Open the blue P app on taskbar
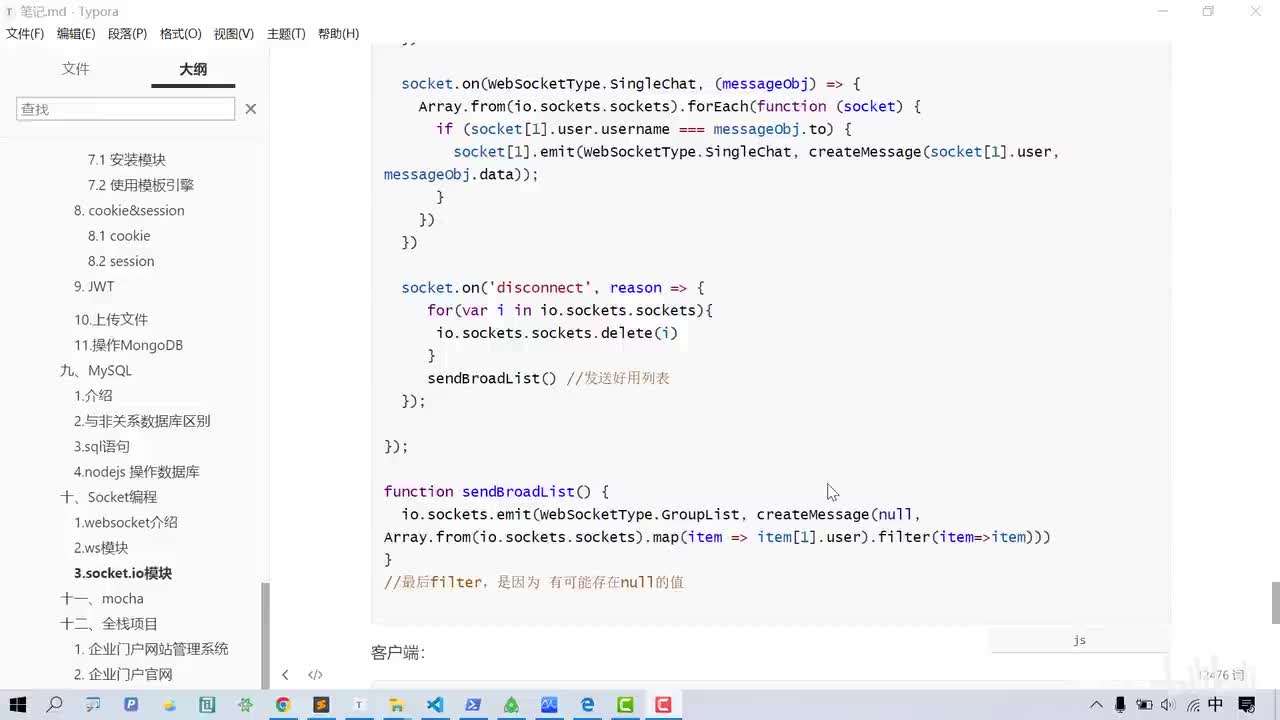 pyautogui.click(x=131, y=705)
